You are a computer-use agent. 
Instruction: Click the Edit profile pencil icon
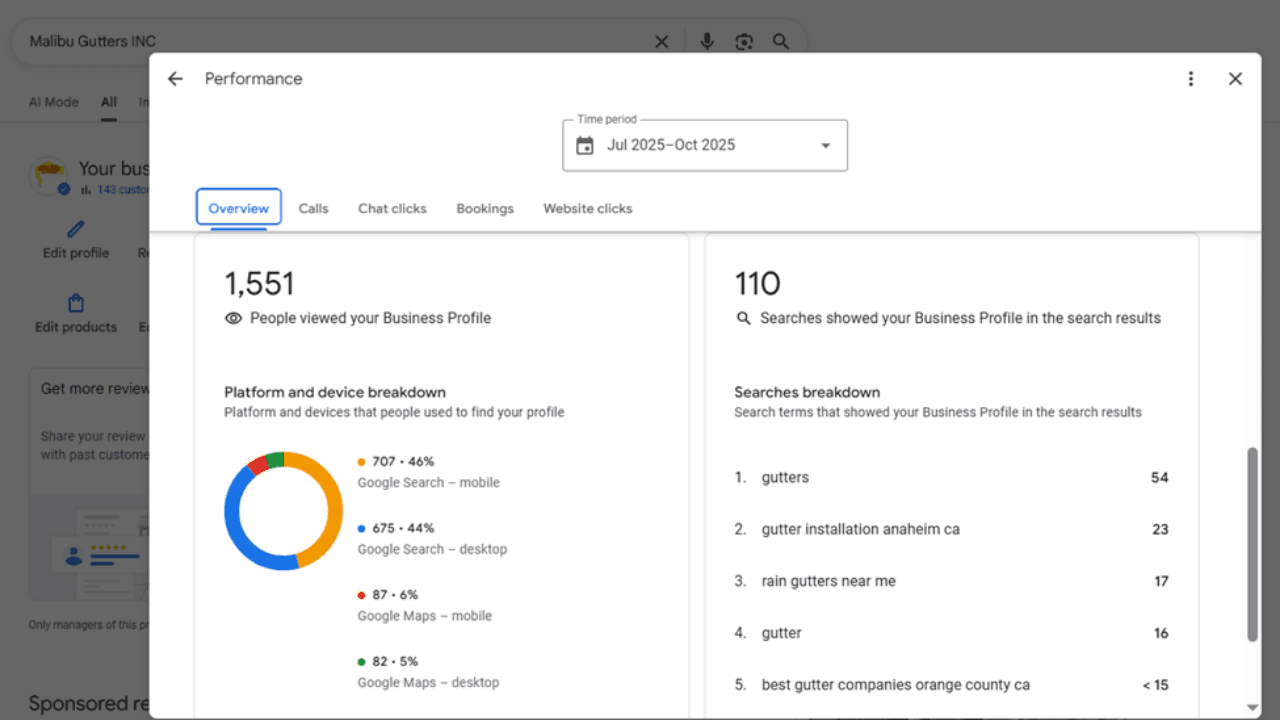click(x=76, y=230)
